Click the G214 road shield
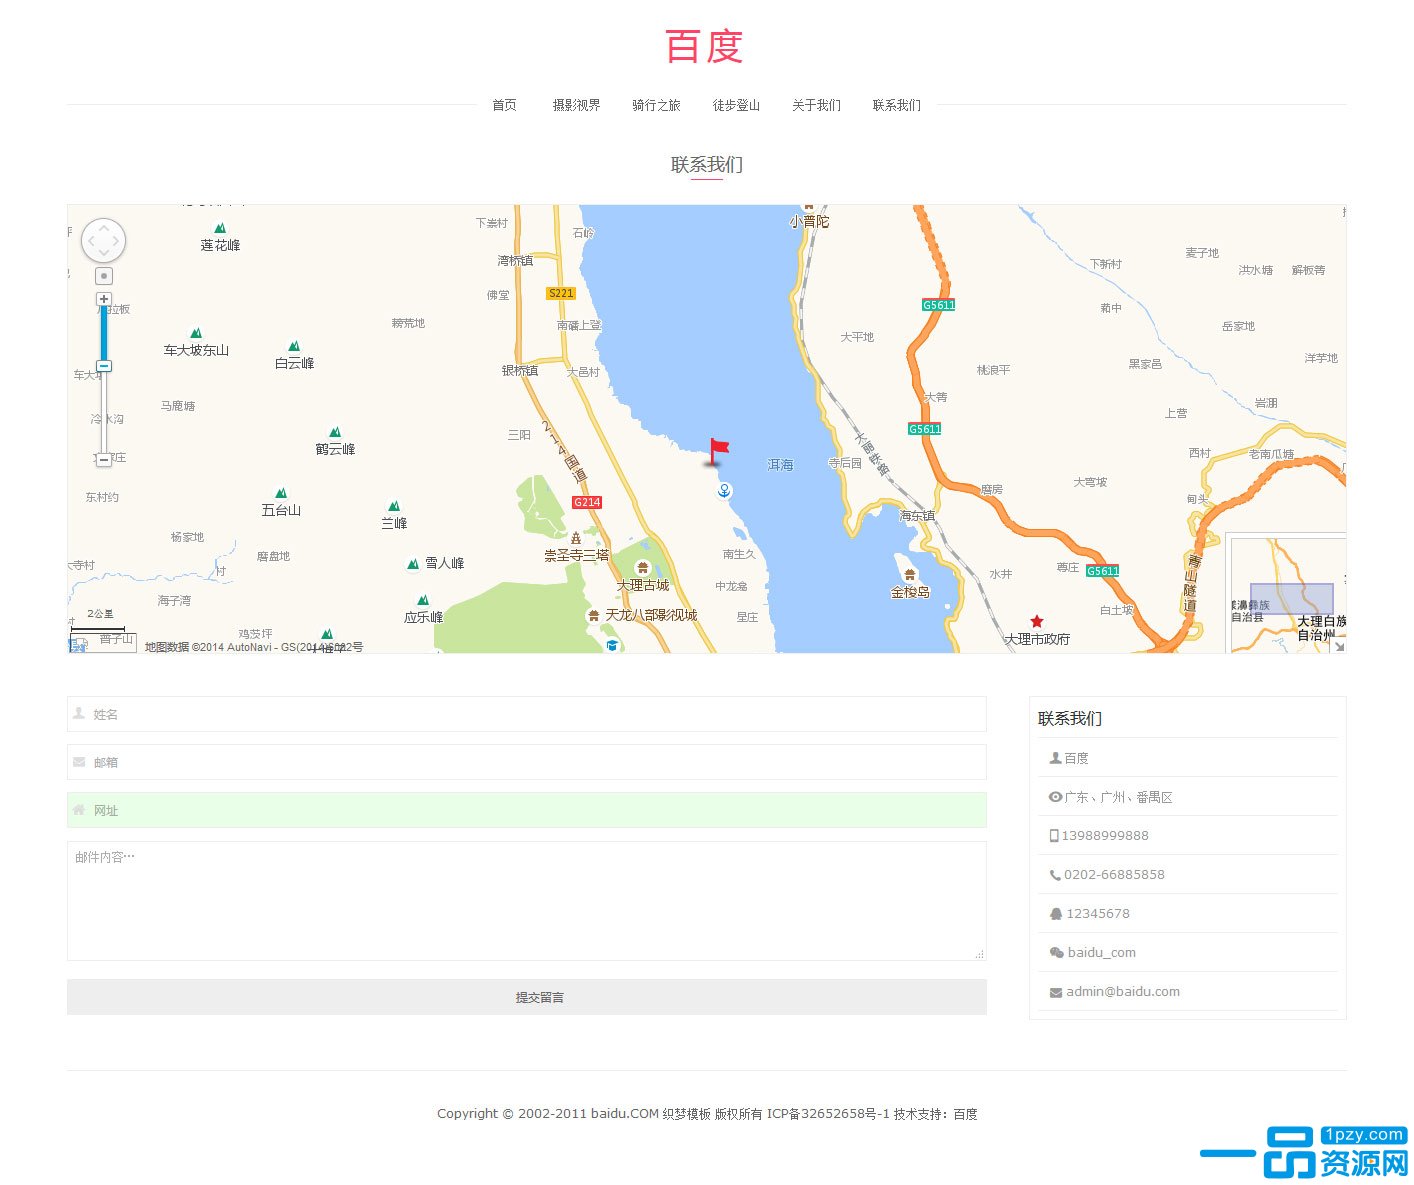The height and width of the screenshot is (1185, 1414). [x=587, y=502]
